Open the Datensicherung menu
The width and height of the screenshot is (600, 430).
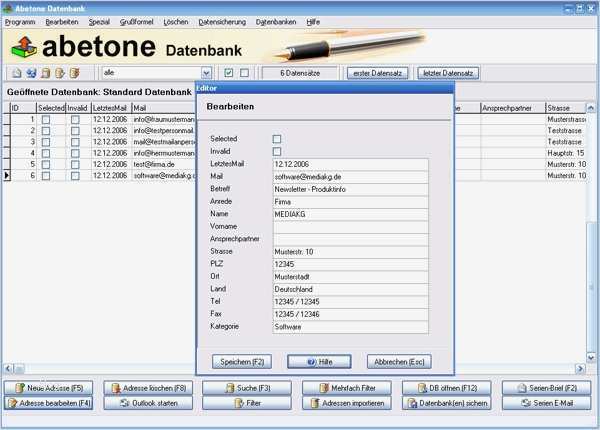click(222, 22)
